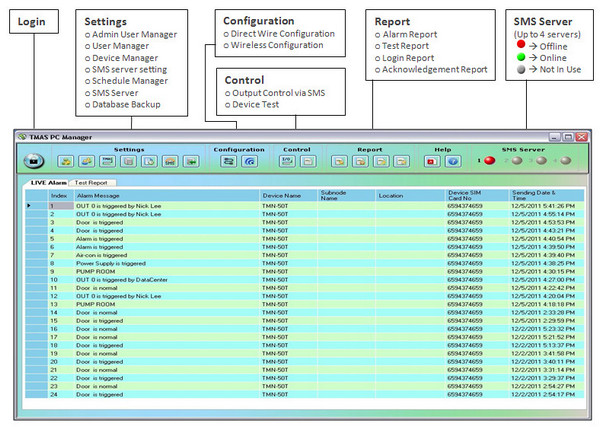
Task: Sort by Subnode Name column header
Action: pyautogui.click(x=346, y=196)
